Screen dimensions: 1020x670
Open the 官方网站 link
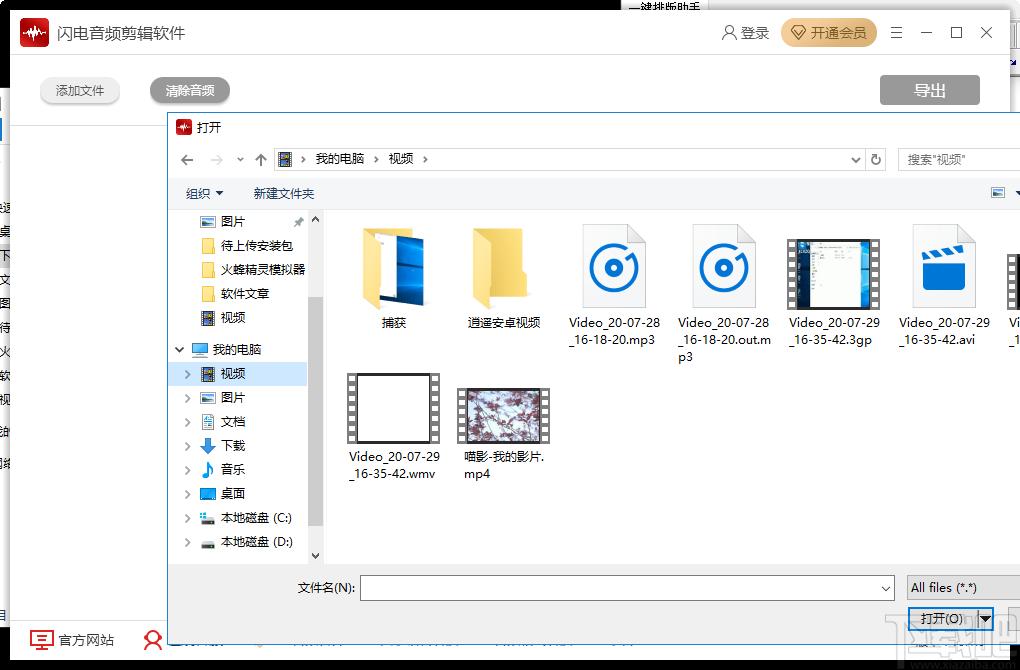(x=72, y=640)
